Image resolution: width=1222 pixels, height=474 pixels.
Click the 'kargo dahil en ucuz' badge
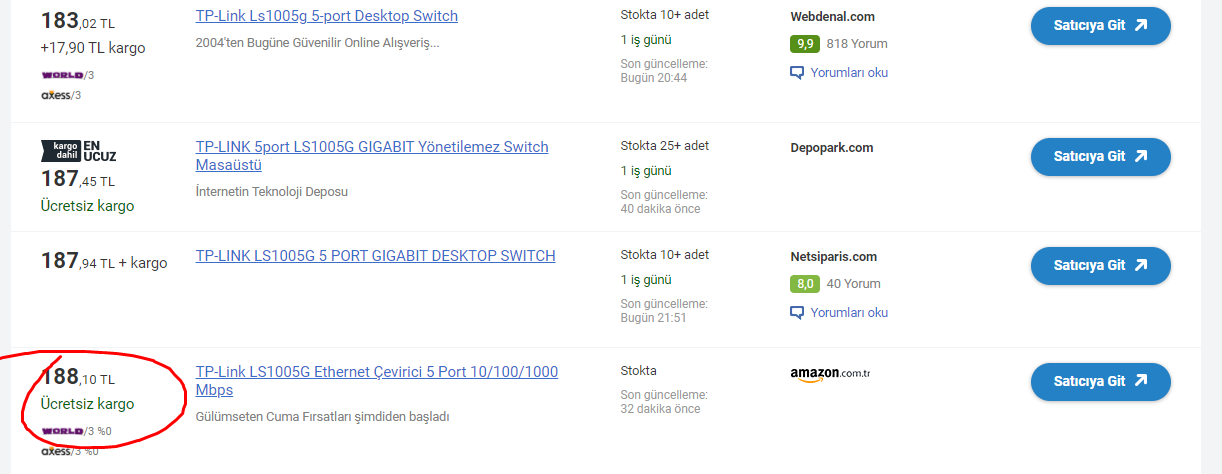[79, 151]
